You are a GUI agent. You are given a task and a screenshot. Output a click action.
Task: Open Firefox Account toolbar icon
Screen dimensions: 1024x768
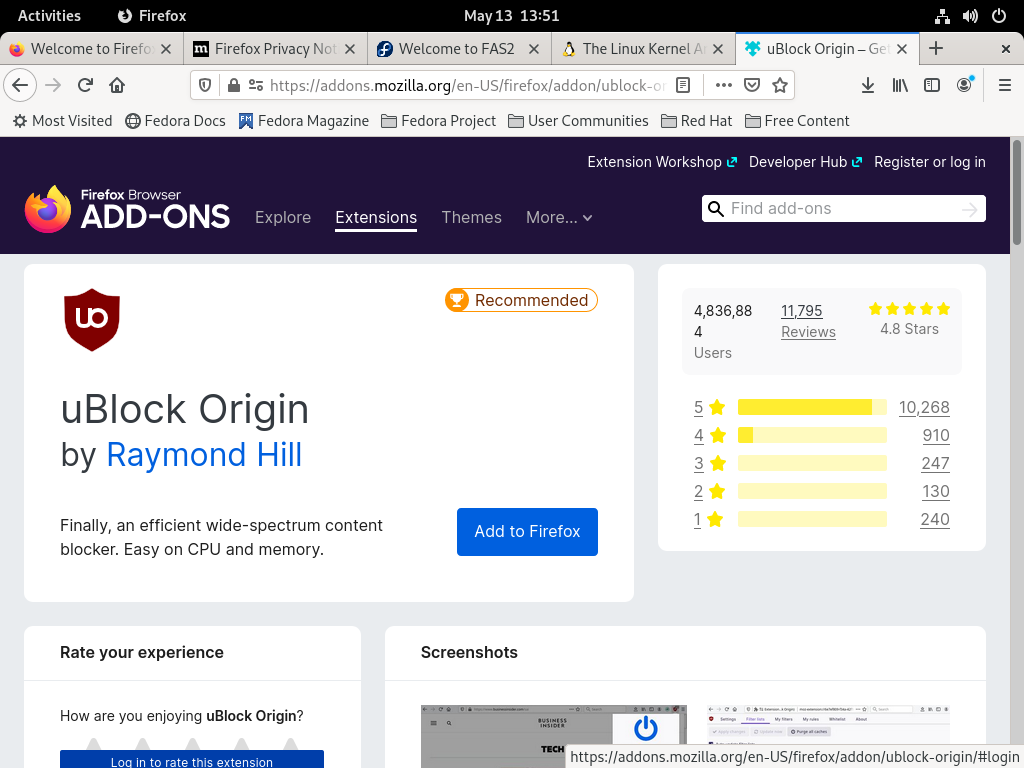[964, 85]
